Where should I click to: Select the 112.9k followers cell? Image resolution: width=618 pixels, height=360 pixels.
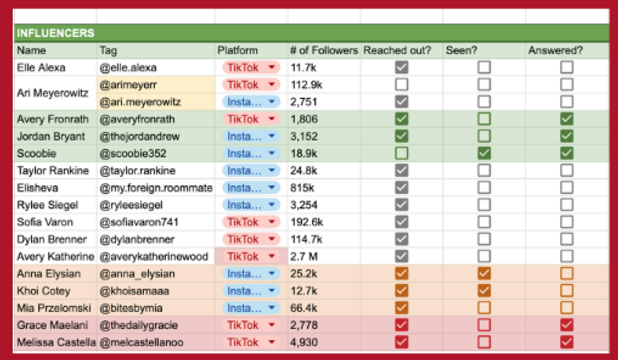[324, 84]
